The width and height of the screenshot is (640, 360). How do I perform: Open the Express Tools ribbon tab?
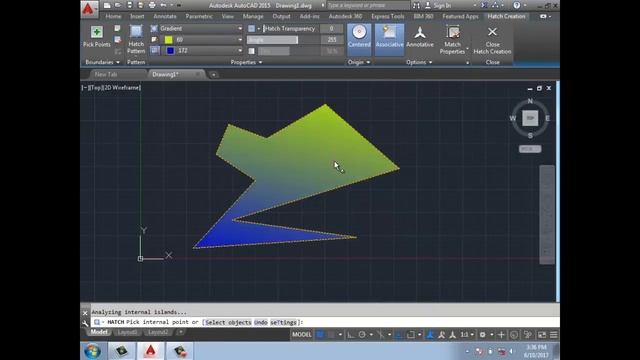point(388,16)
